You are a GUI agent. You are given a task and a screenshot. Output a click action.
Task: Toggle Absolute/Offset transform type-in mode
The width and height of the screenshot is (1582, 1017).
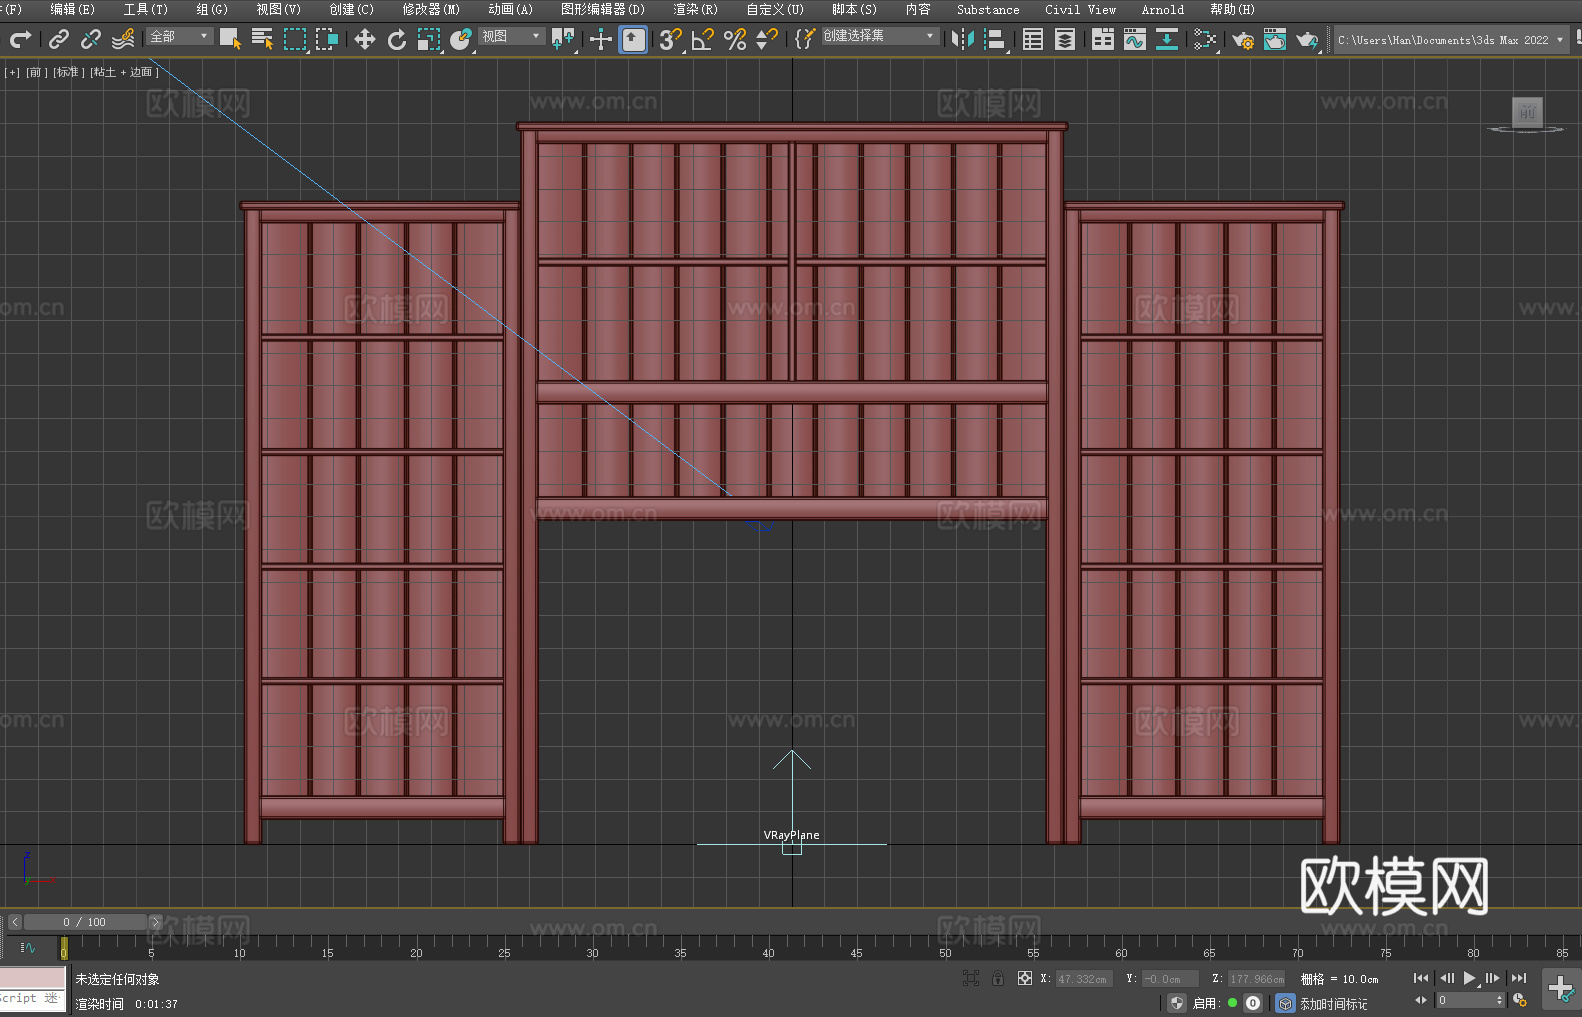1025,978
